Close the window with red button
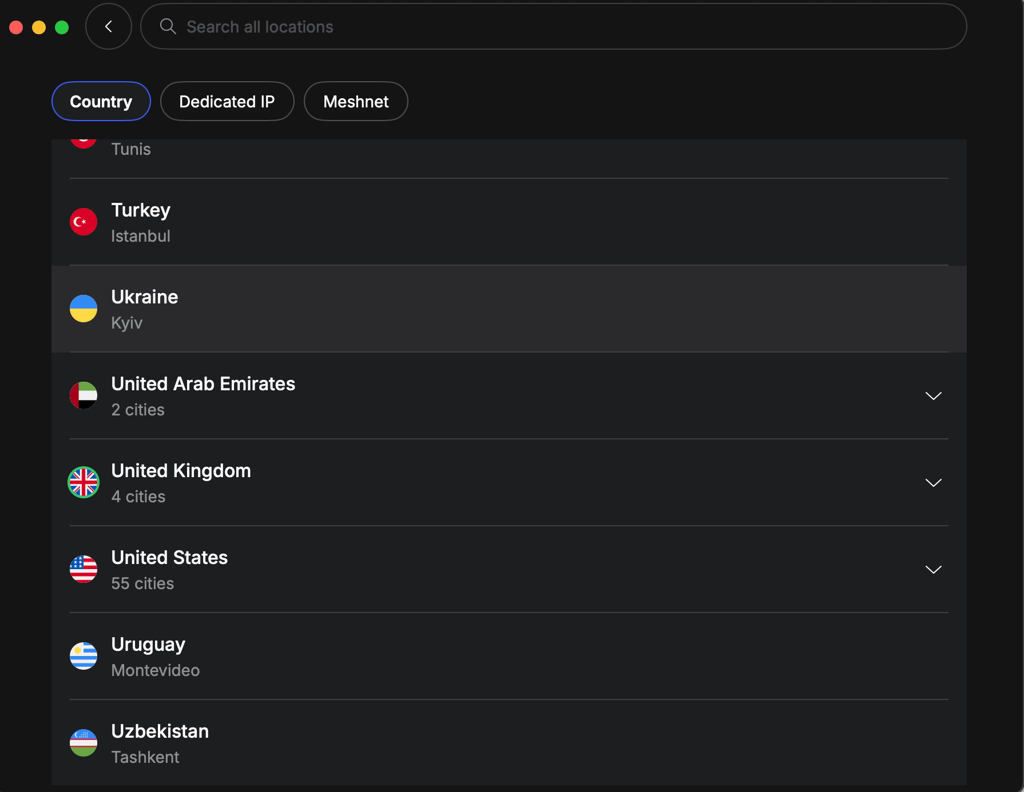The width and height of the screenshot is (1024, 792). 16,27
